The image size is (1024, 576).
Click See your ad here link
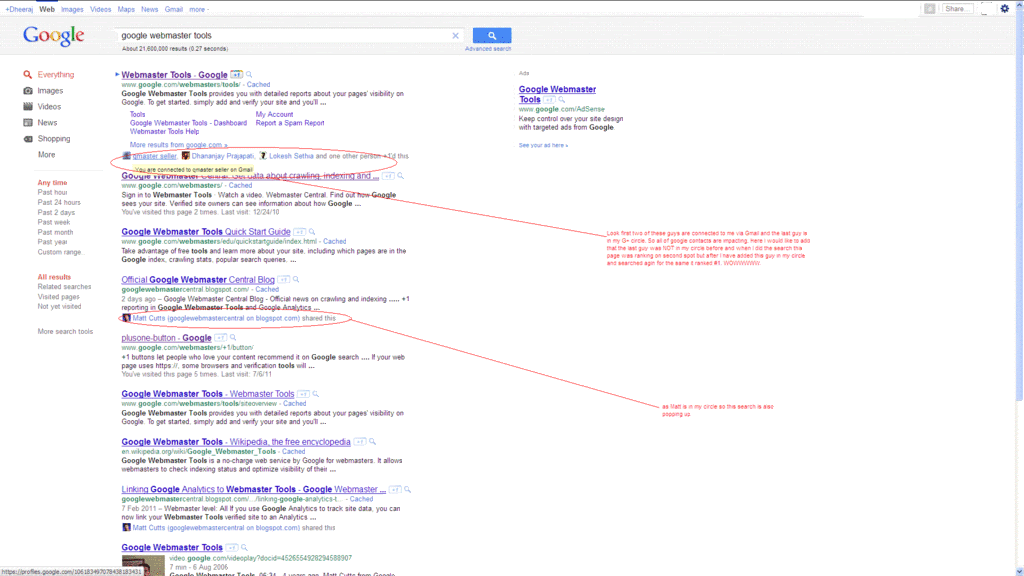543,145
